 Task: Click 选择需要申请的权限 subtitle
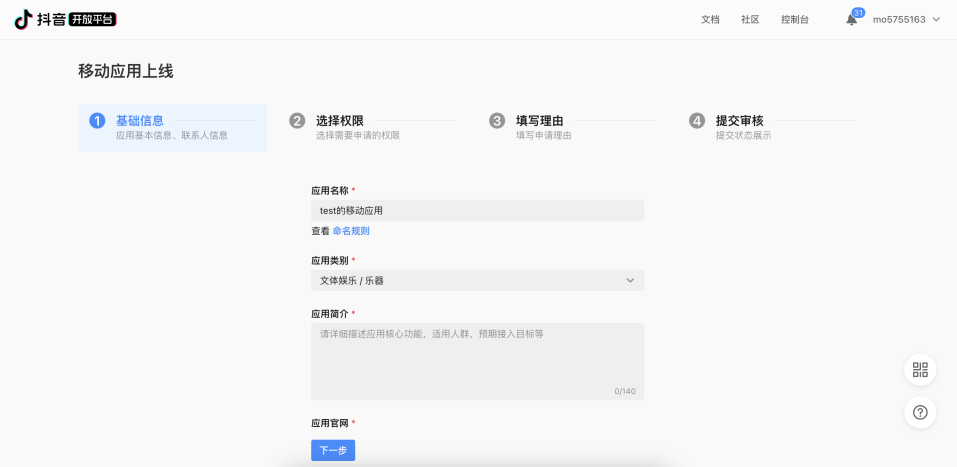click(x=358, y=136)
